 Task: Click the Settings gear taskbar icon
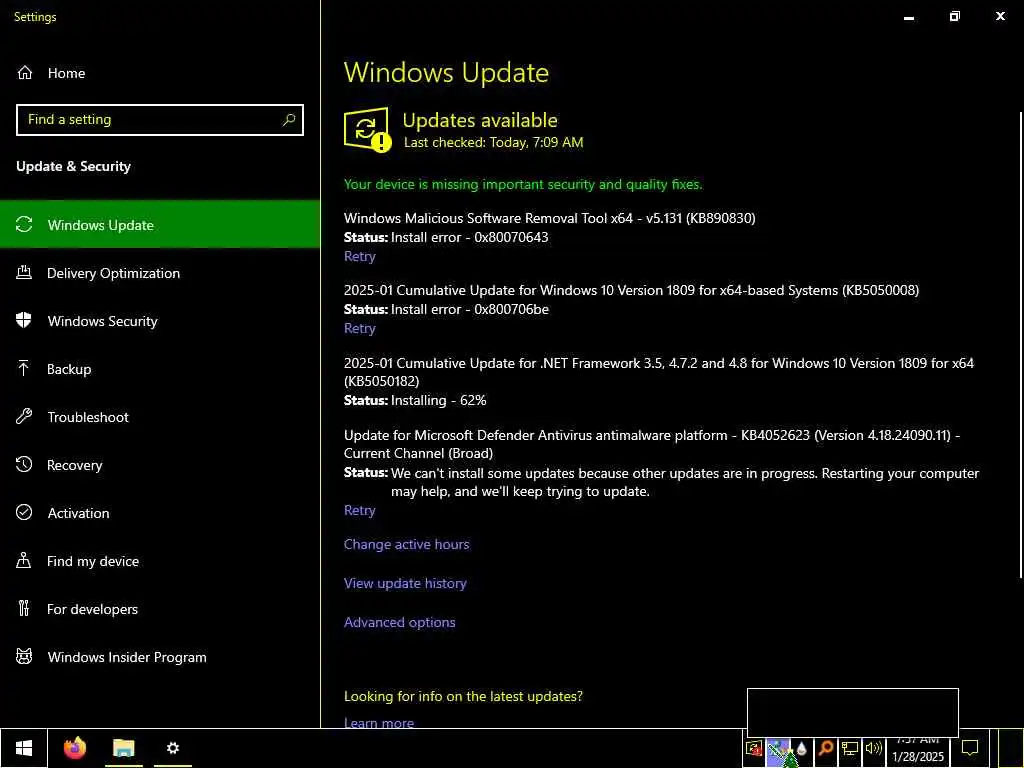click(172, 748)
